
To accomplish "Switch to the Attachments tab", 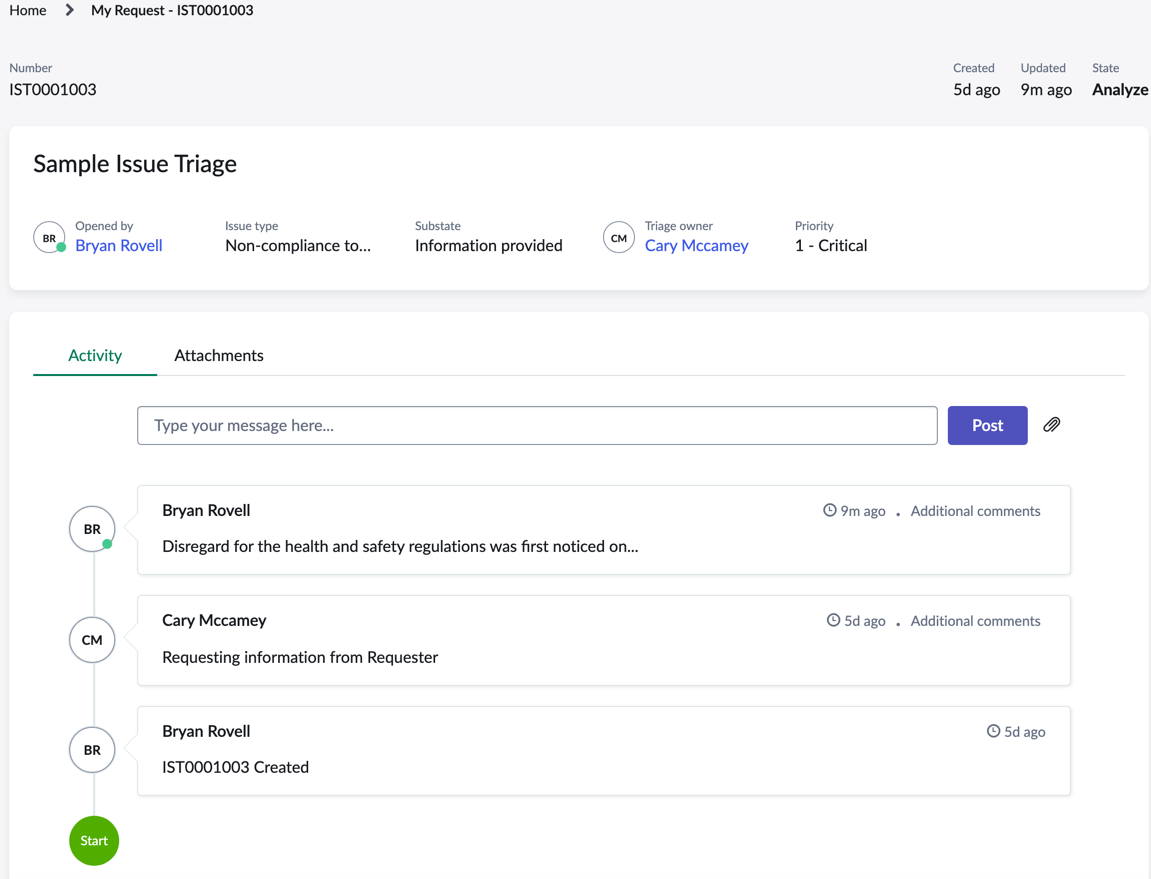I will point(219,355).
